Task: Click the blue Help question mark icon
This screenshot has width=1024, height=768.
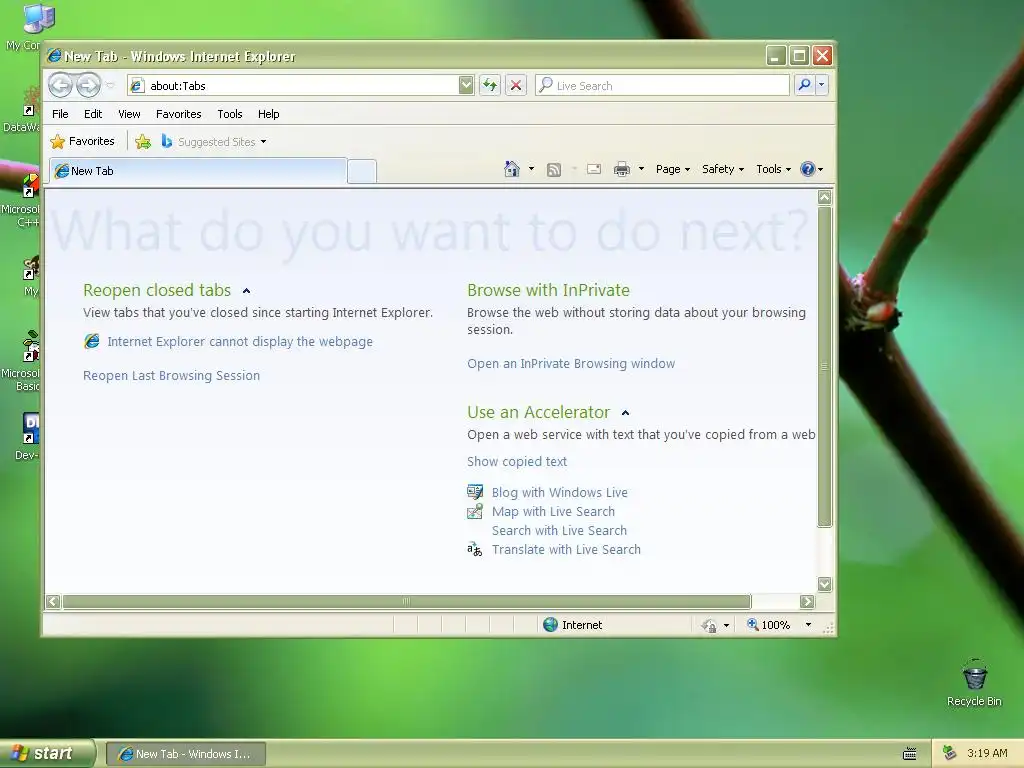Action: click(x=808, y=169)
